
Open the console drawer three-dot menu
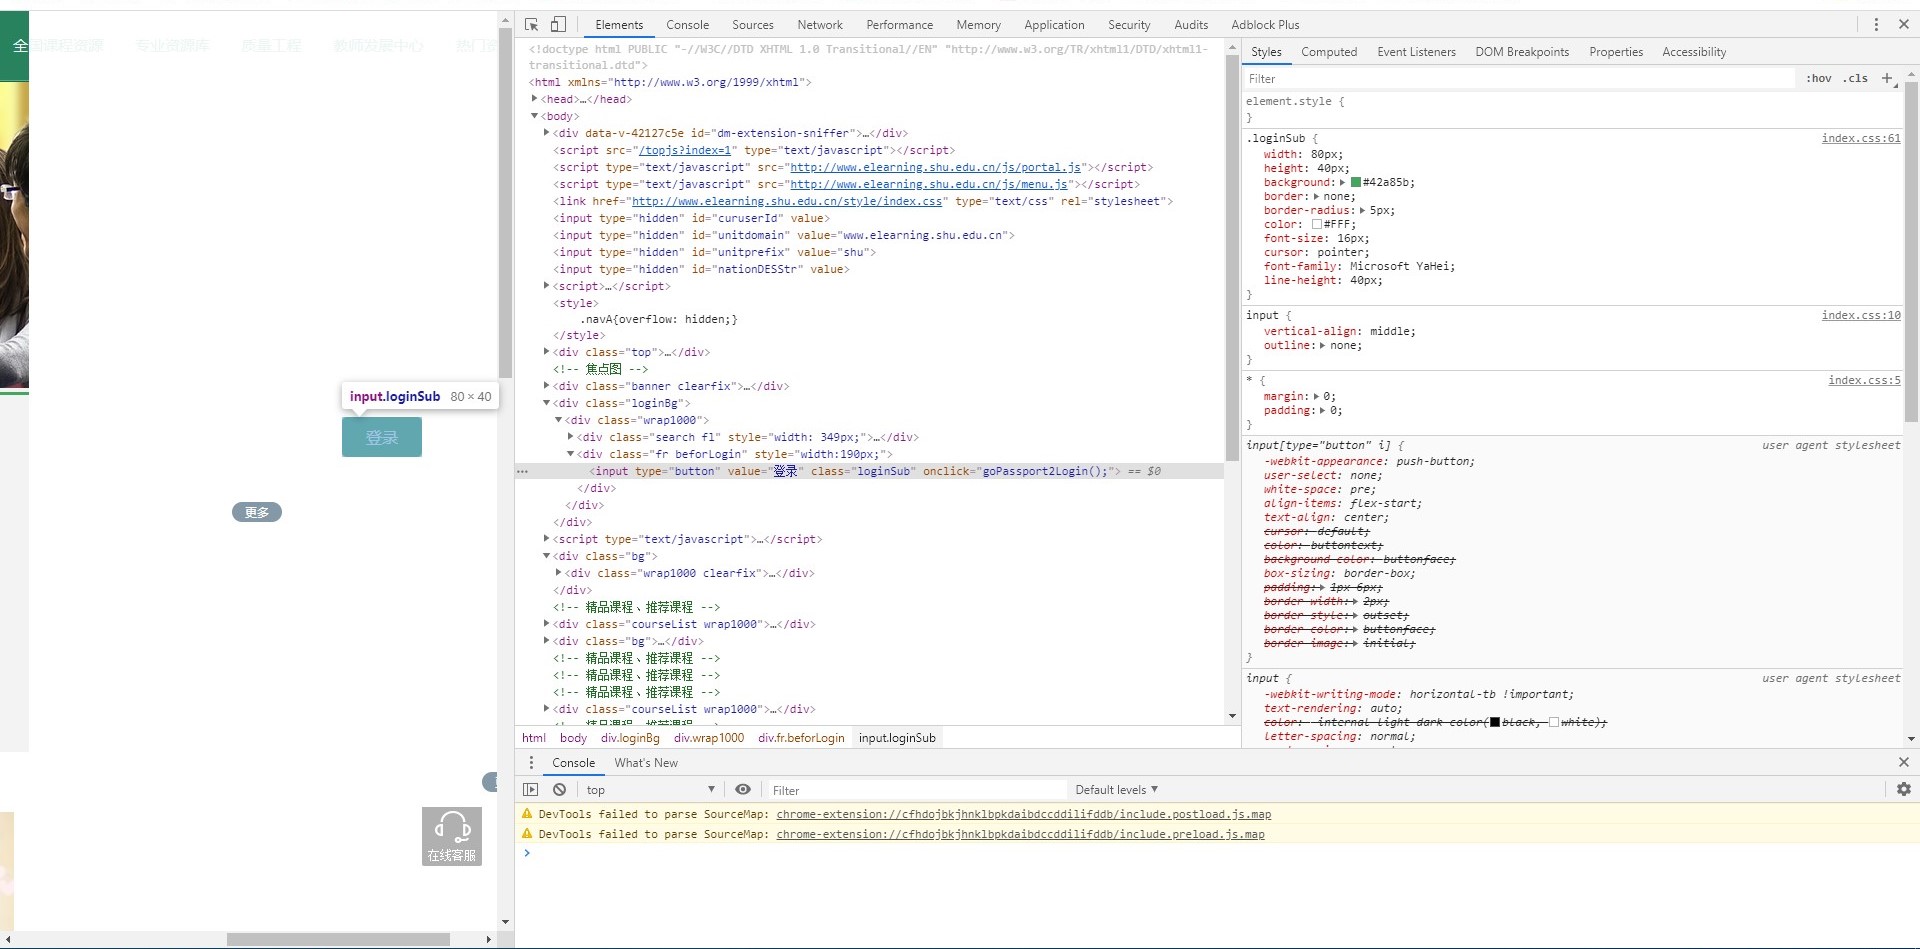click(x=531, y=762)
